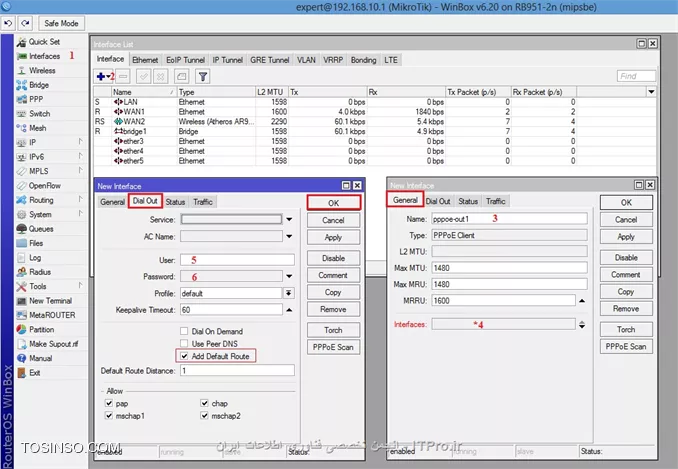
Task: Open Wireless menu in sidebar
Action: pyautogui.click(x=36, y=70)
